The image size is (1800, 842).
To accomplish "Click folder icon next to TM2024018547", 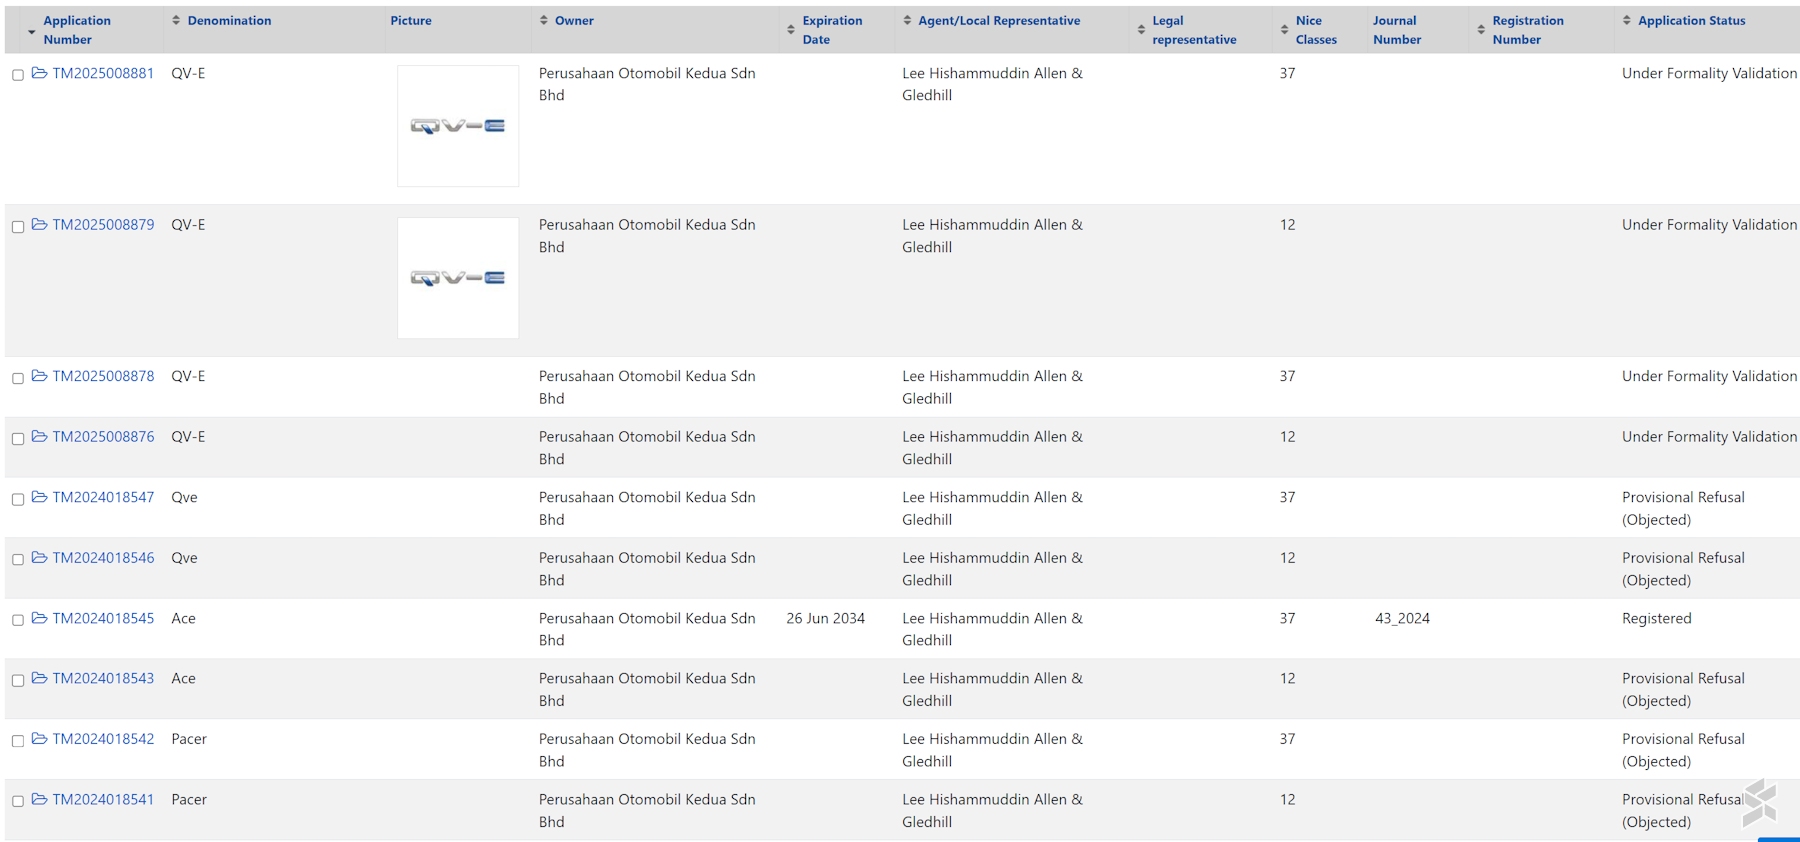I will (x=39, y=497).
